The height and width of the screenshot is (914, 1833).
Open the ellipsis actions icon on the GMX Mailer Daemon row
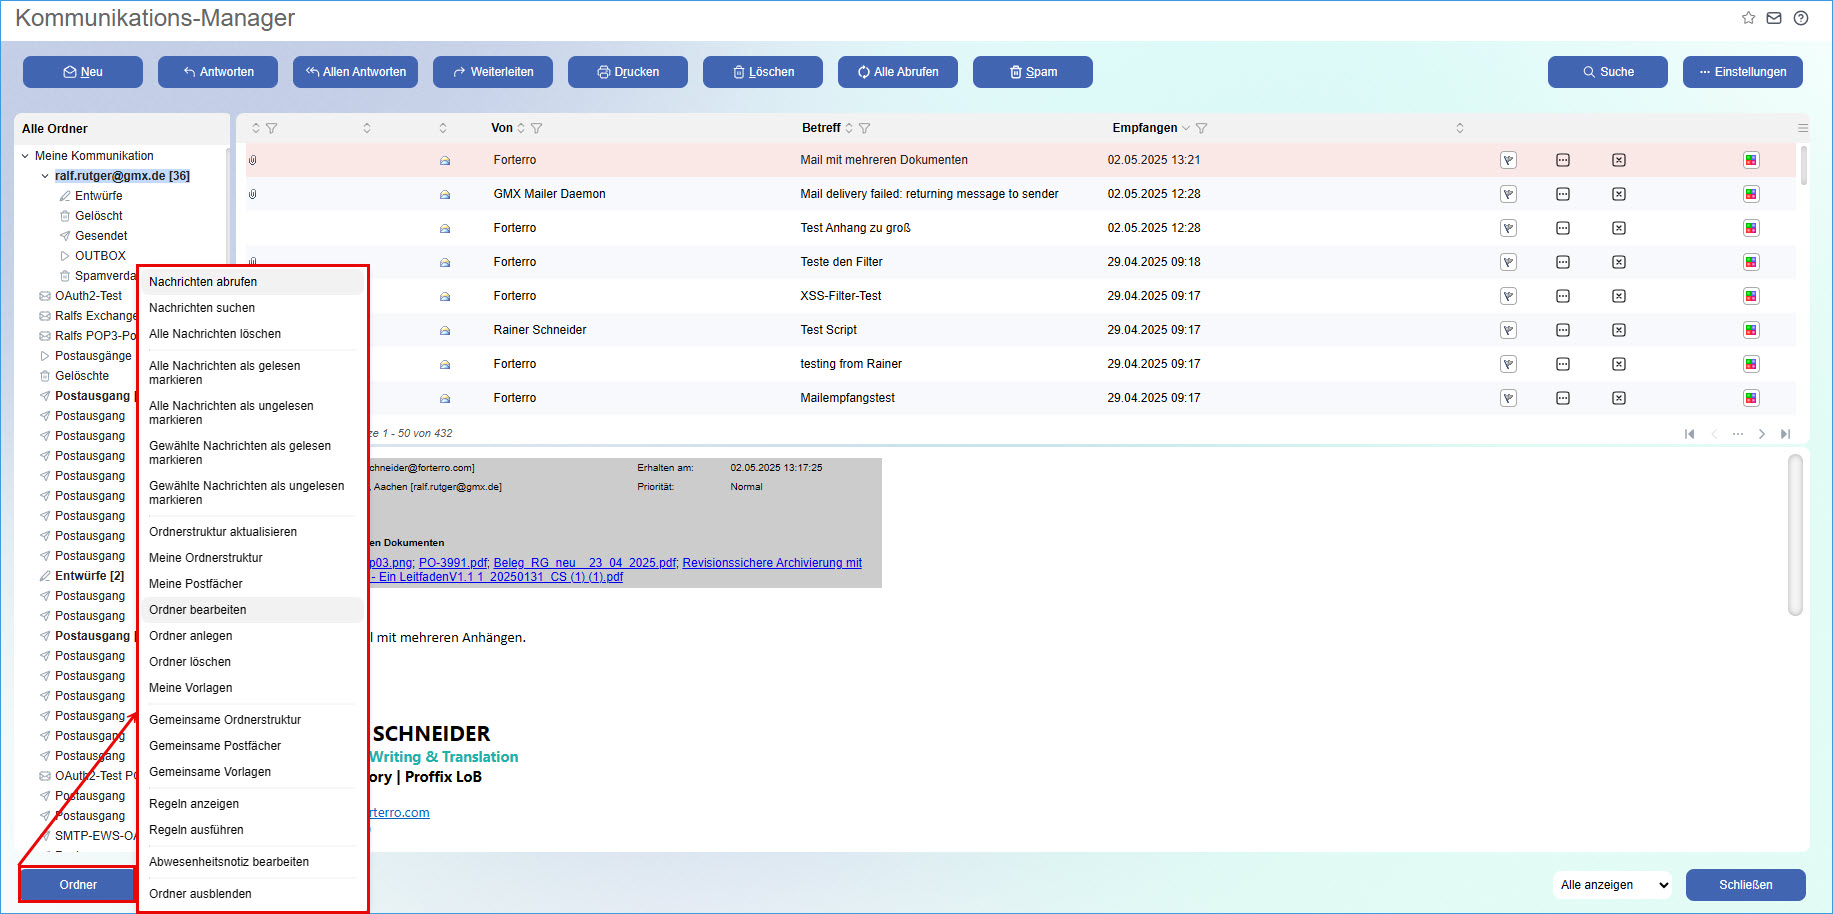pos(1563,194)
